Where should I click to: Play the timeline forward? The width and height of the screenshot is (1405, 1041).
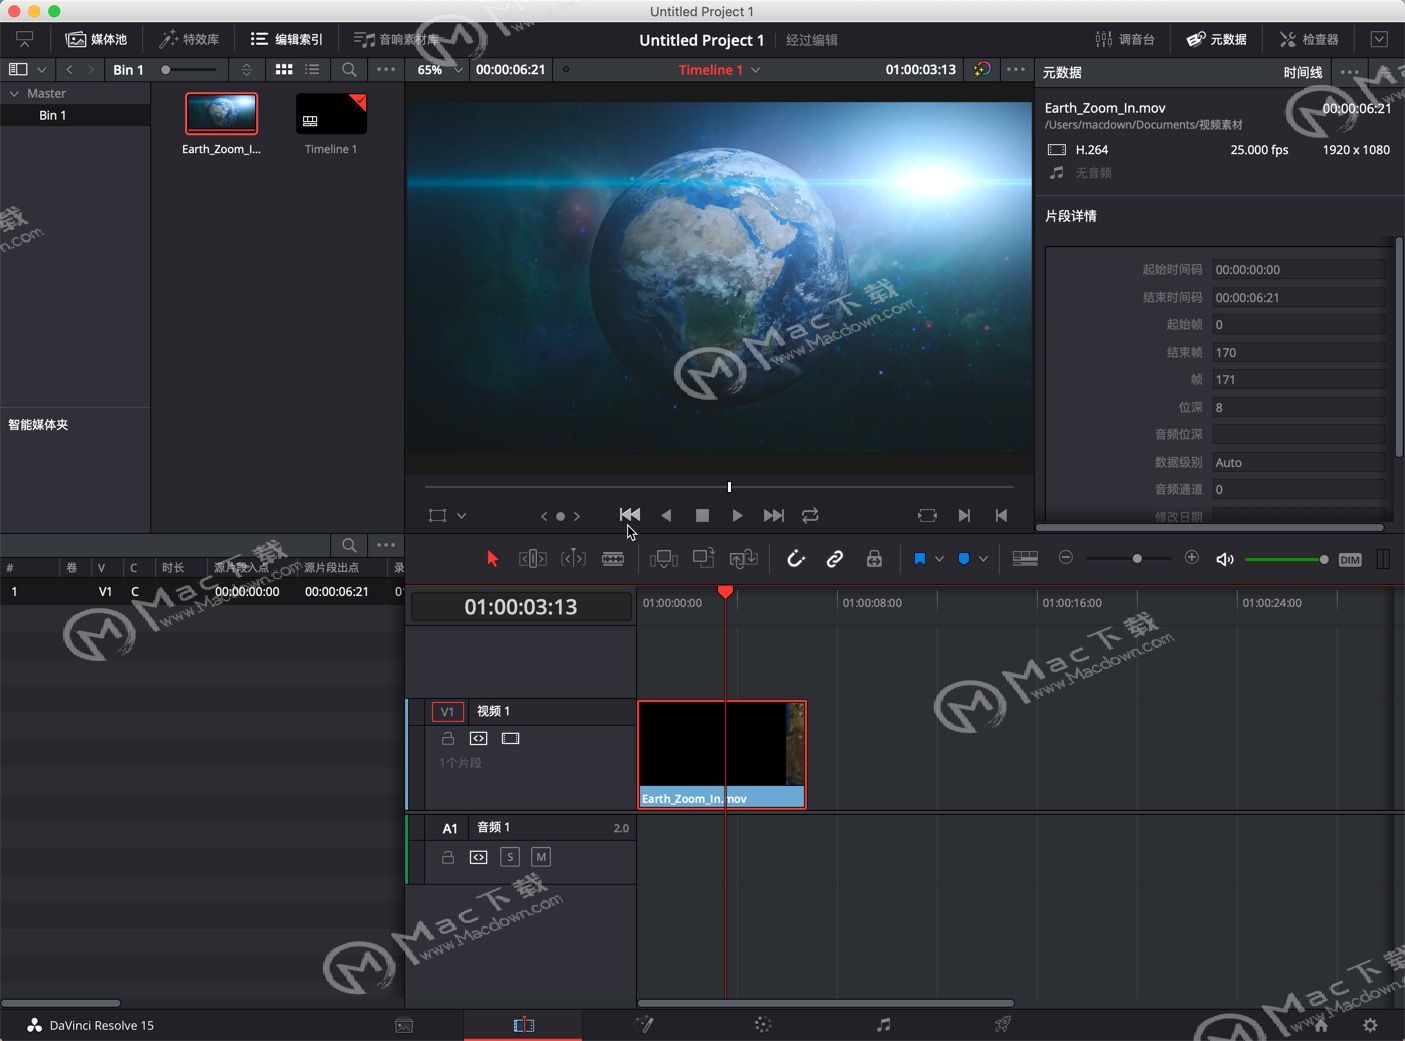[737, 515]
